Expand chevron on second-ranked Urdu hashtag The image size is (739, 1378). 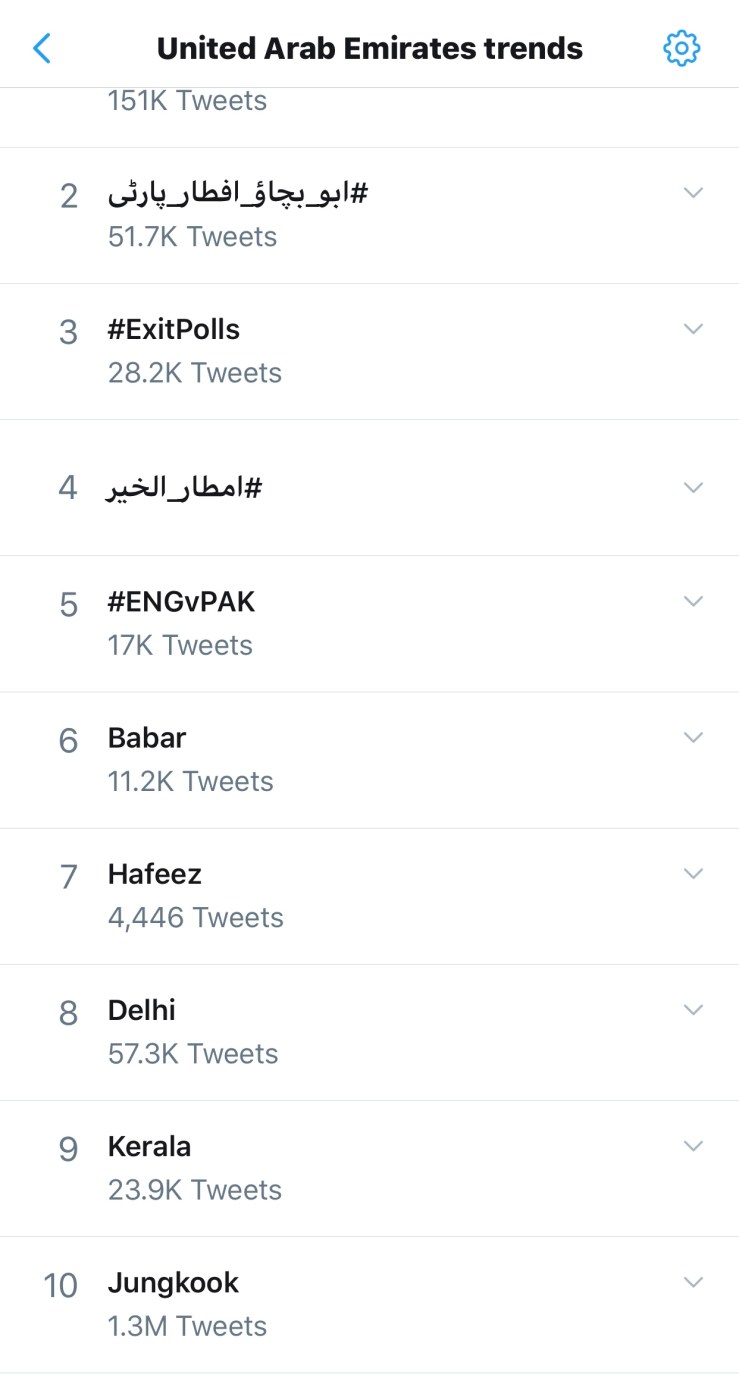(693, 192)
